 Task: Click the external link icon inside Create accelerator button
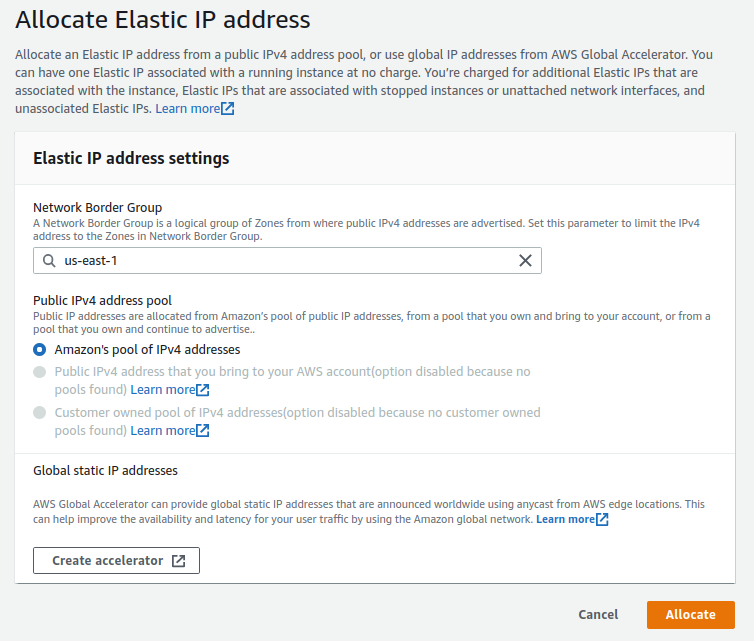tap(179, 561)
